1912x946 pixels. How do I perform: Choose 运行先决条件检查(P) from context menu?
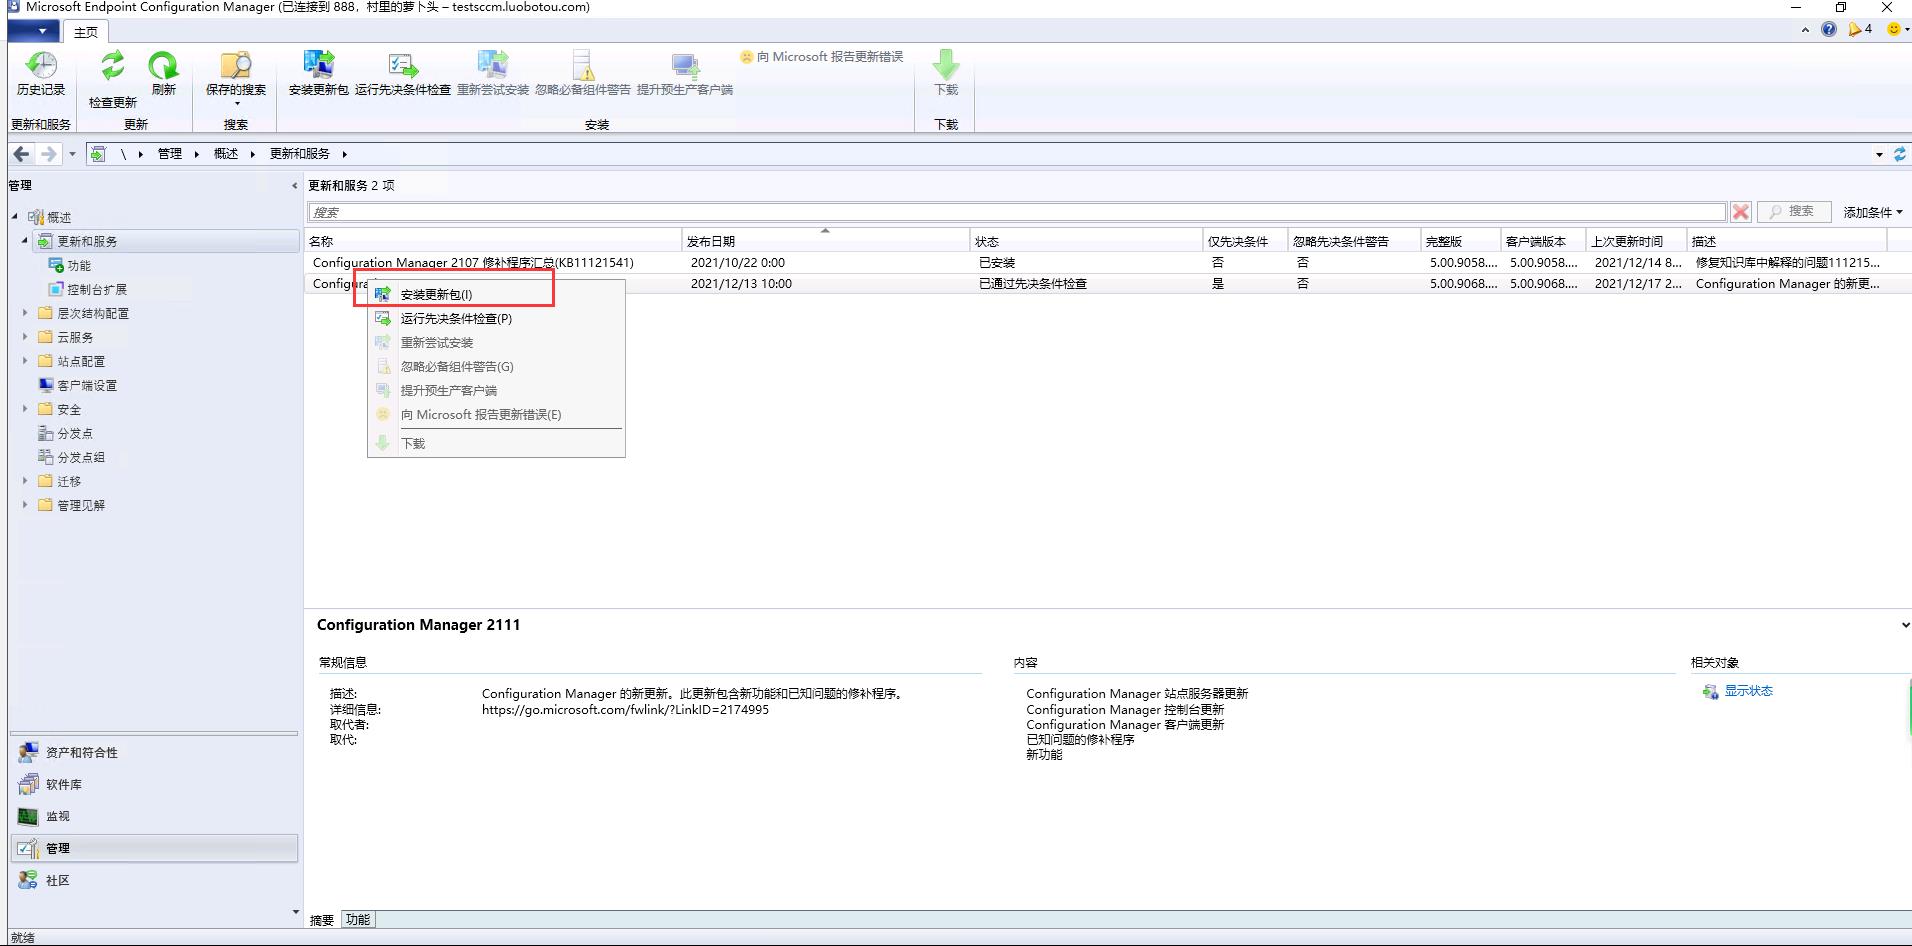497,319
